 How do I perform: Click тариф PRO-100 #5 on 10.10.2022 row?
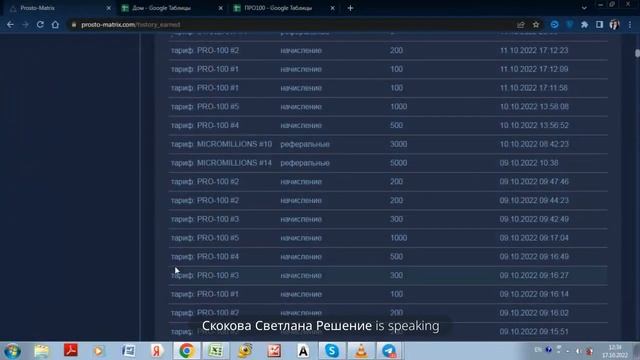pos(205,107)
